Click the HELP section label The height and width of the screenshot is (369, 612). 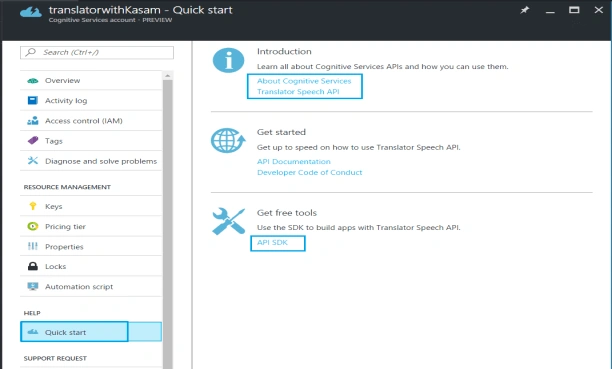(32, 313)
